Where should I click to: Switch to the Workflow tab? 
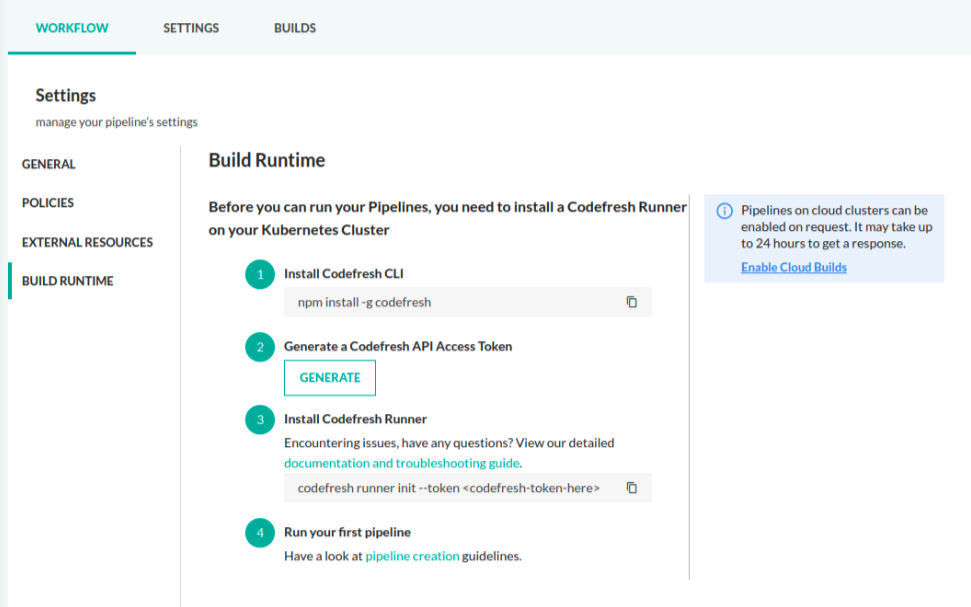[72, 28]
